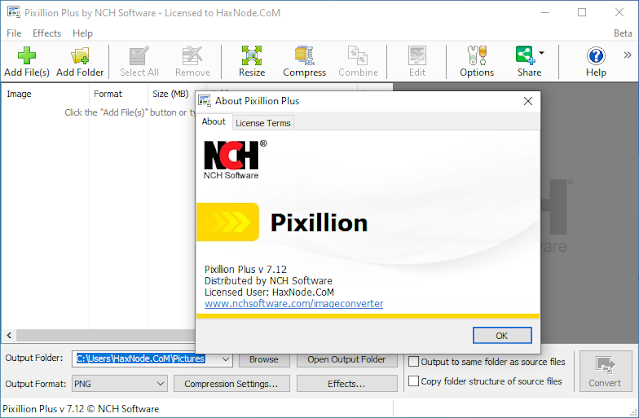
Task: Open the nchsoftware.com/imageconverter link
Action: click(x=294, y=304)
